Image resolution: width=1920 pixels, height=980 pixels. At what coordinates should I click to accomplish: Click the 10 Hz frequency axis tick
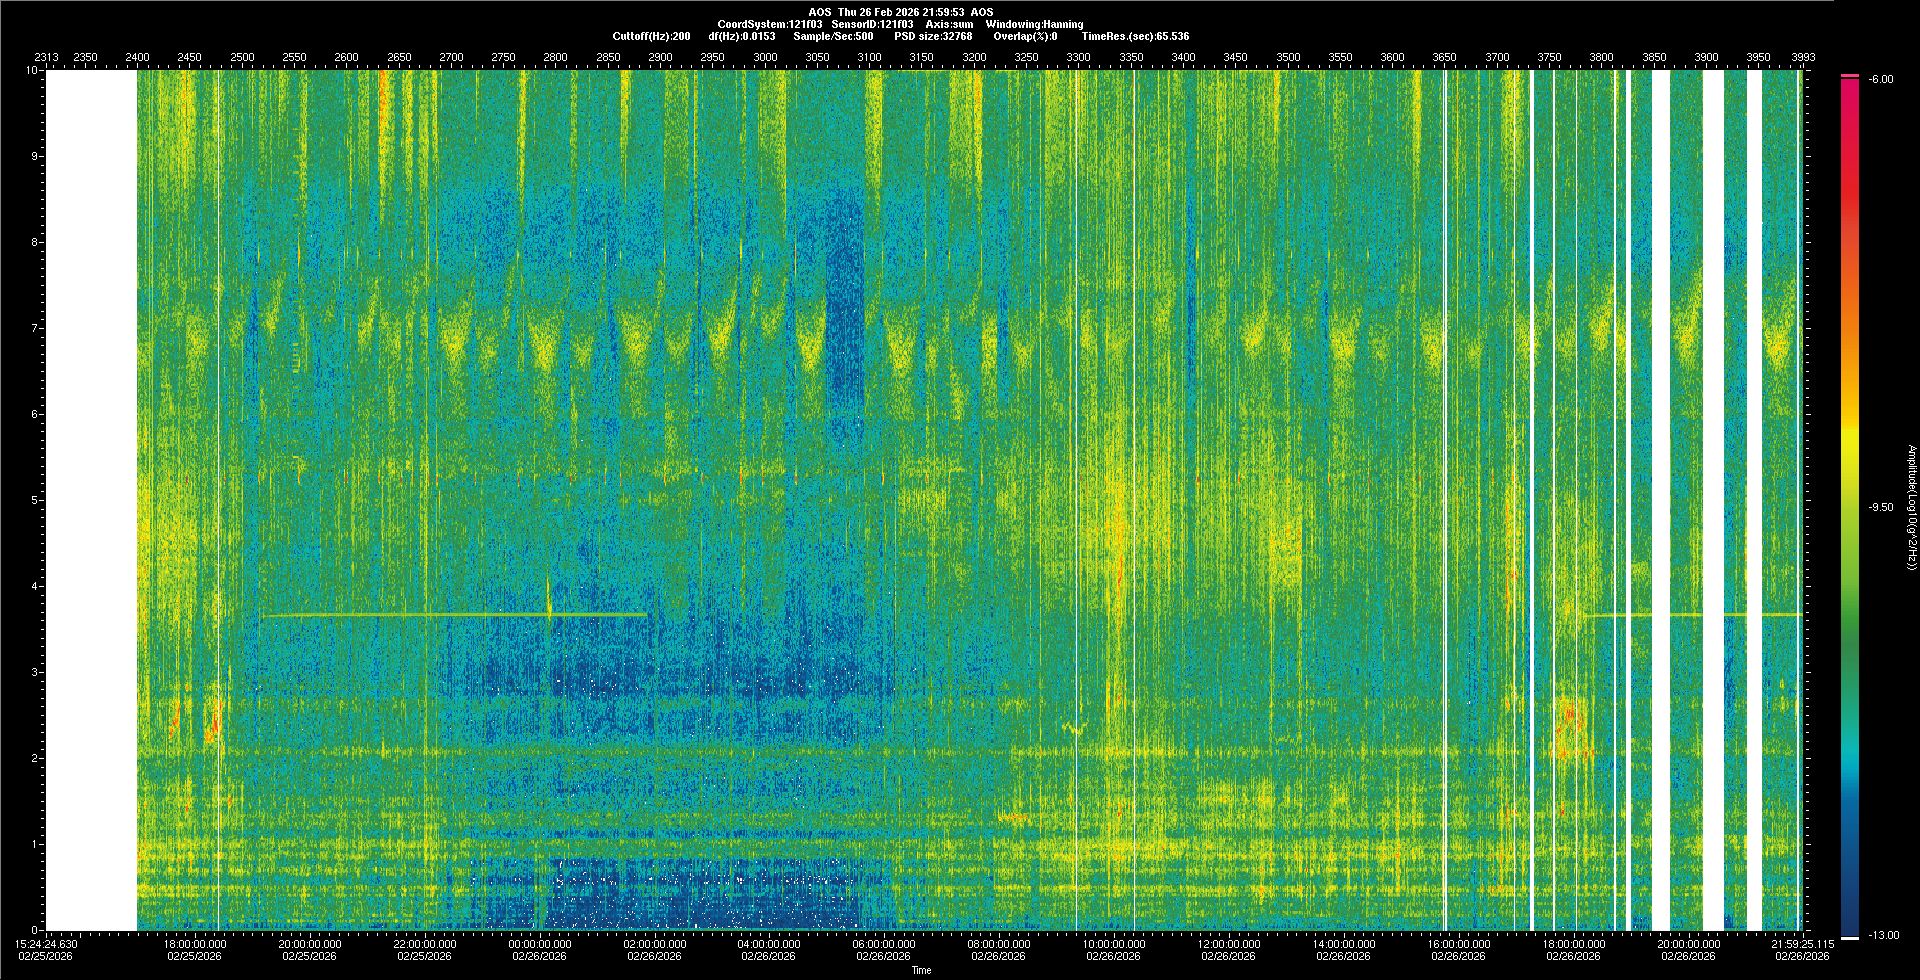point(32,71)
